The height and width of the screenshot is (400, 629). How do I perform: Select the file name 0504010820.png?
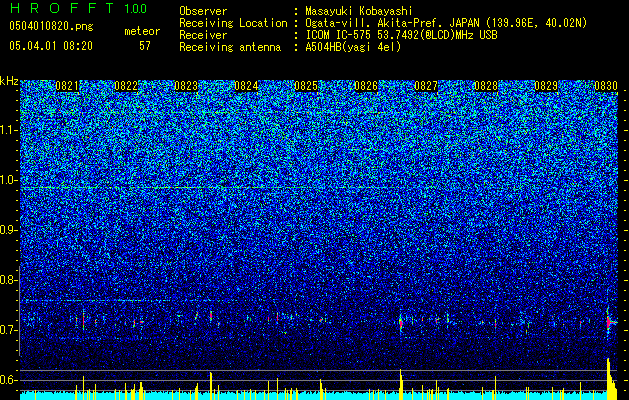click(51, 27)
